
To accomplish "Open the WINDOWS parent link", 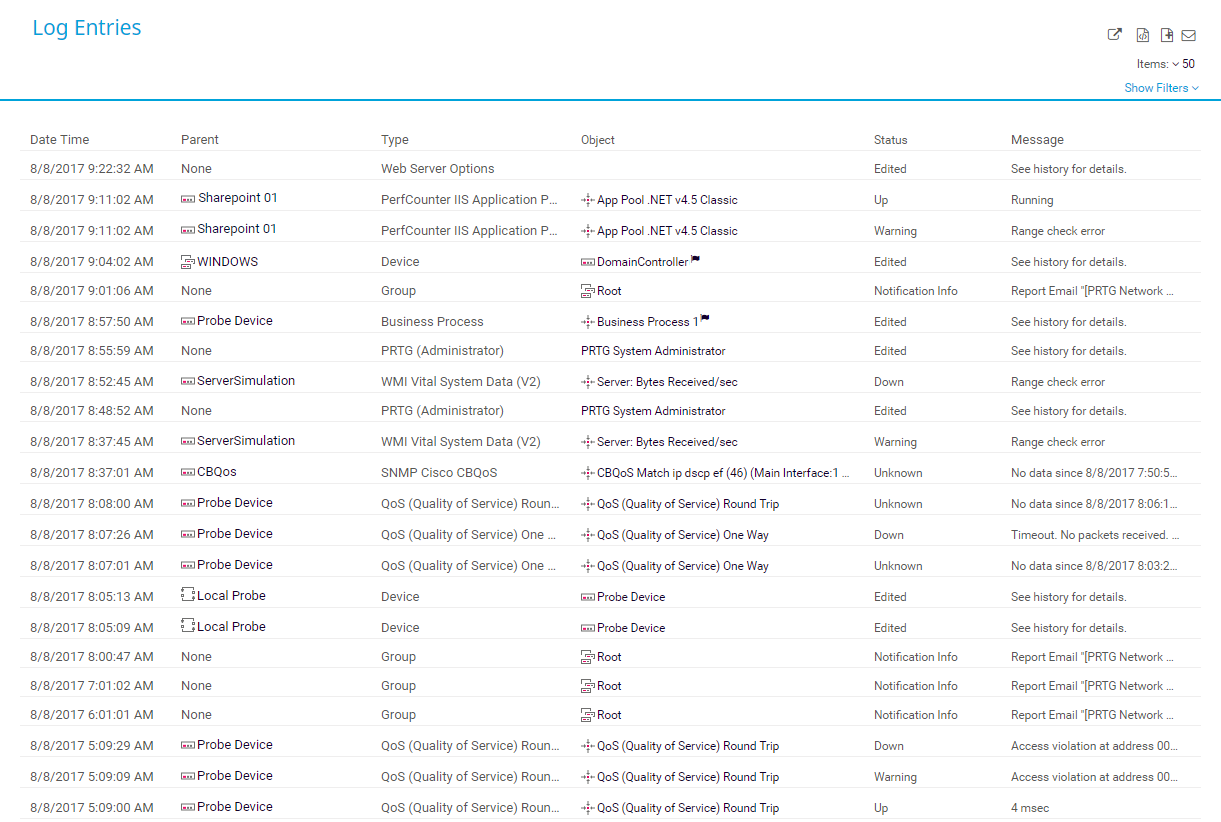I will coord(227,262).
